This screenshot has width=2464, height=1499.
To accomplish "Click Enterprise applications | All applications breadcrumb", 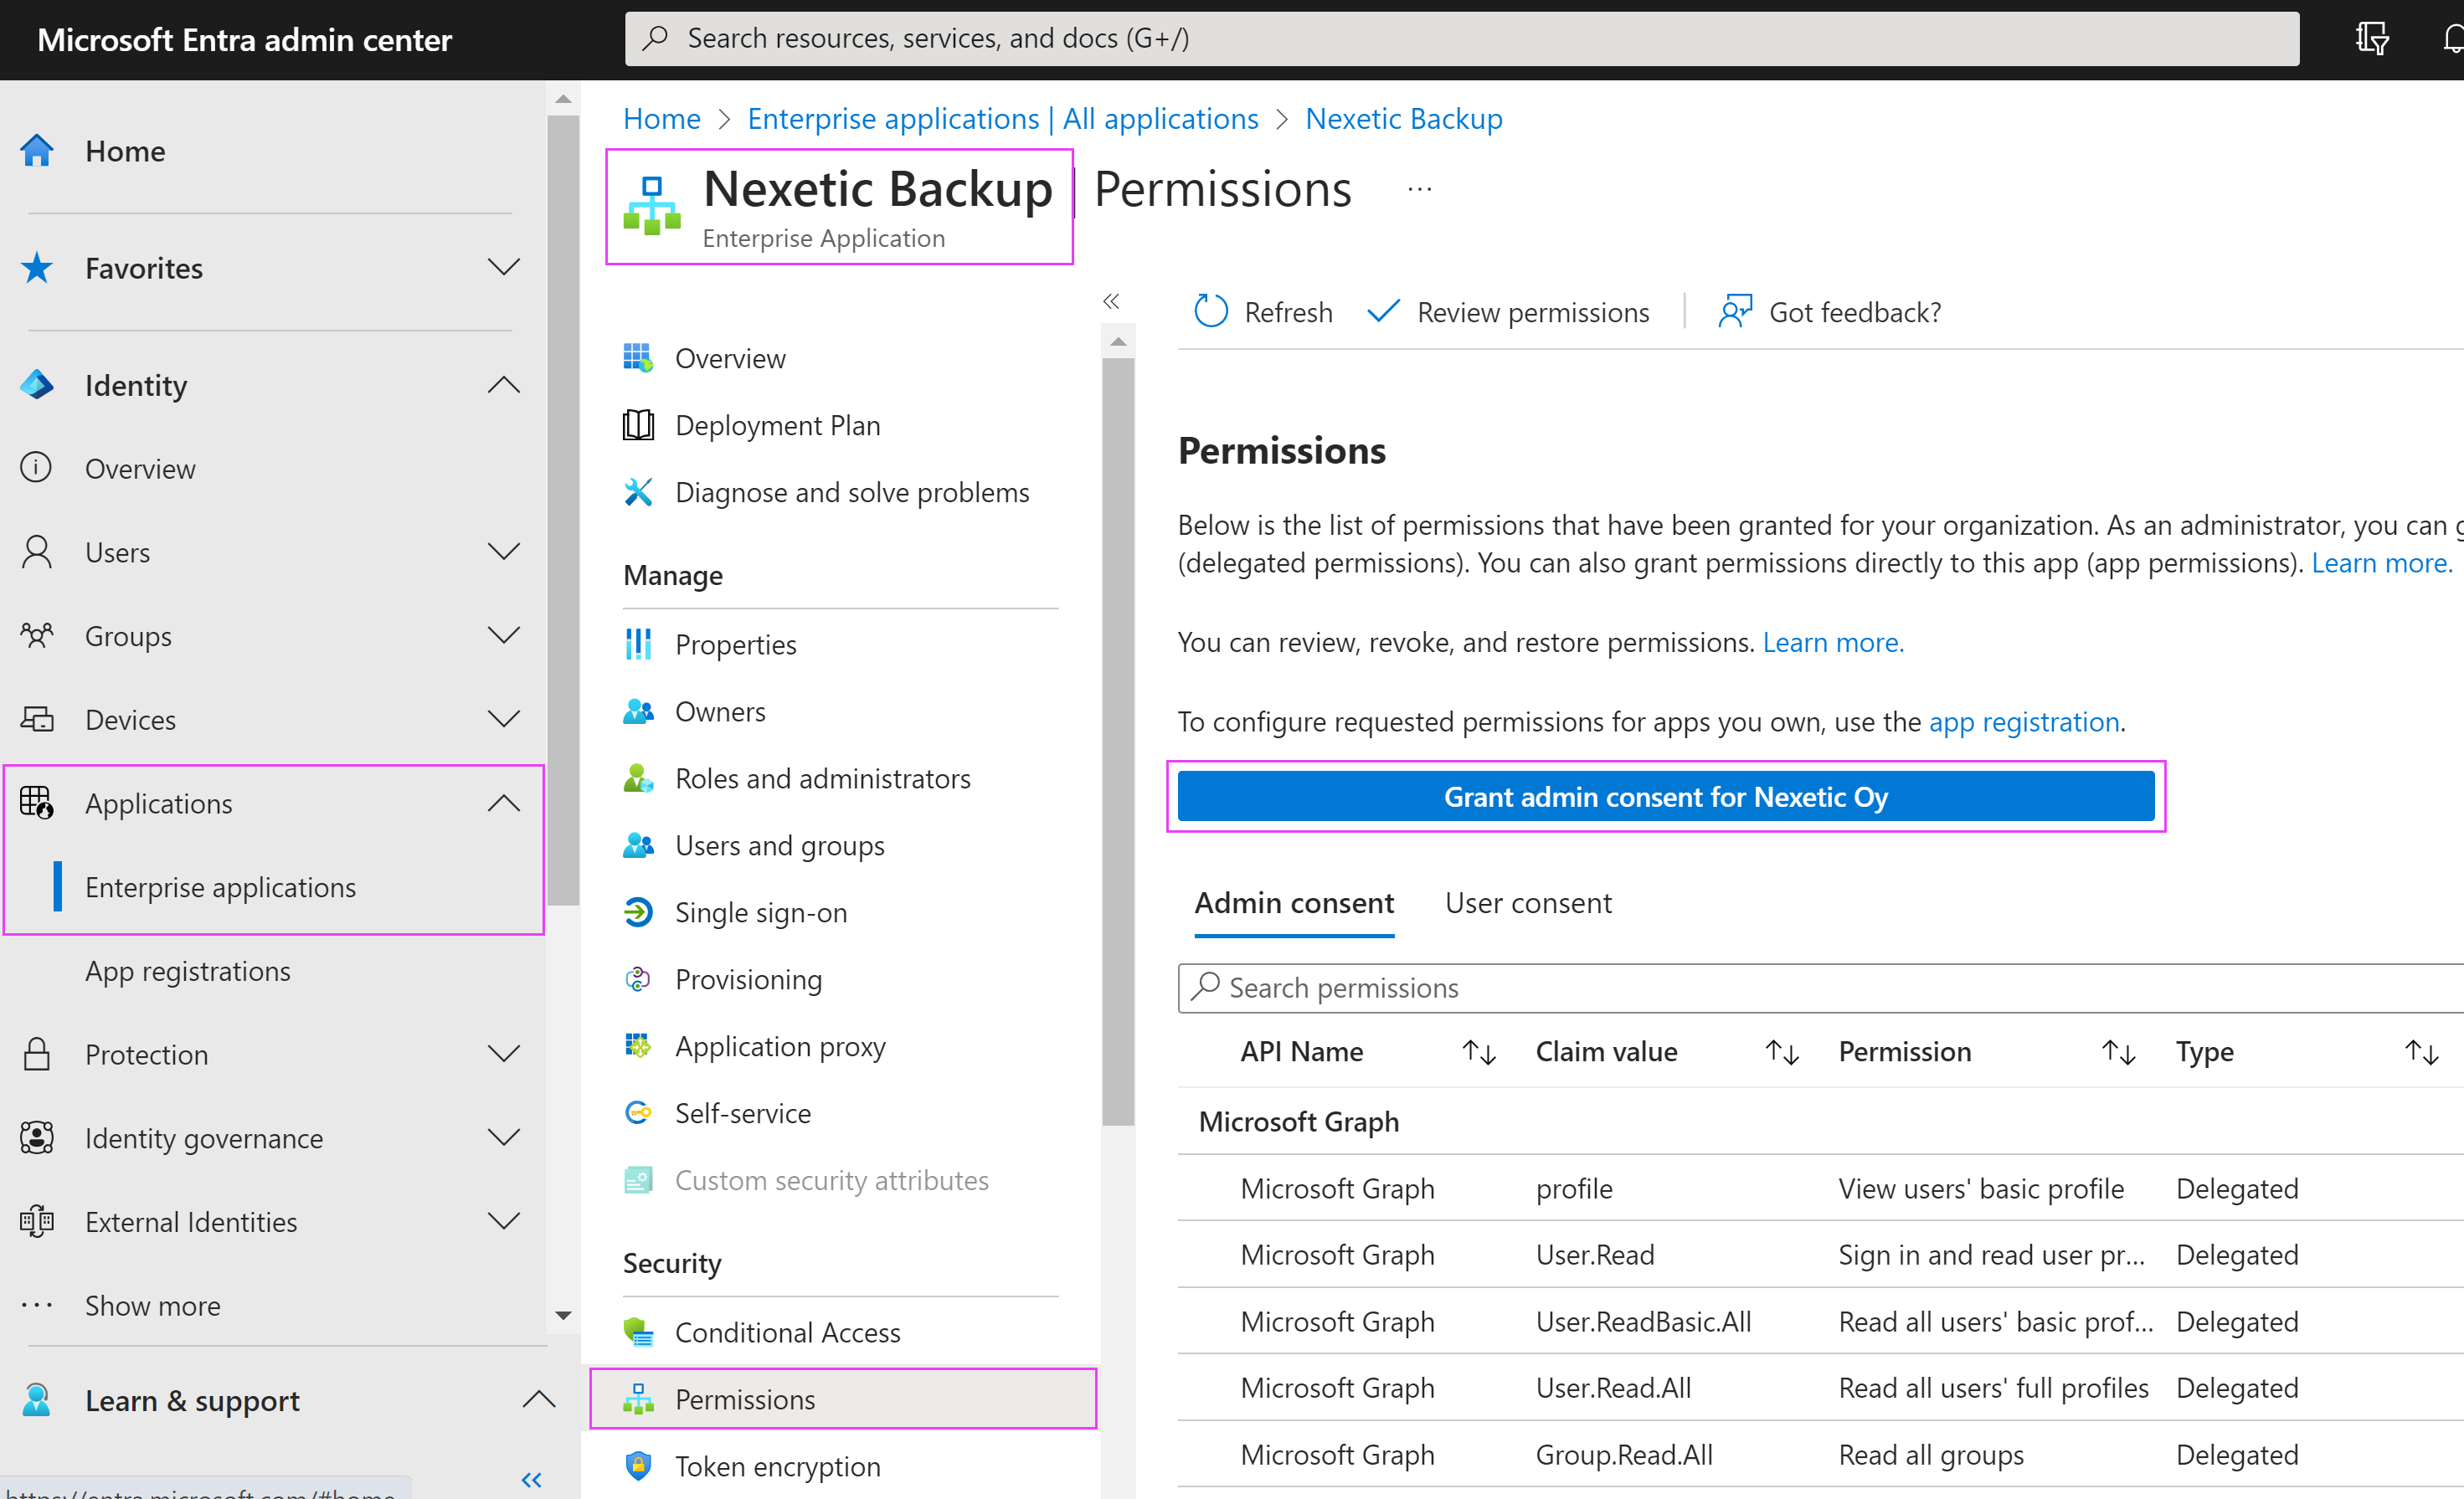I will click(x=1002, y=119).
